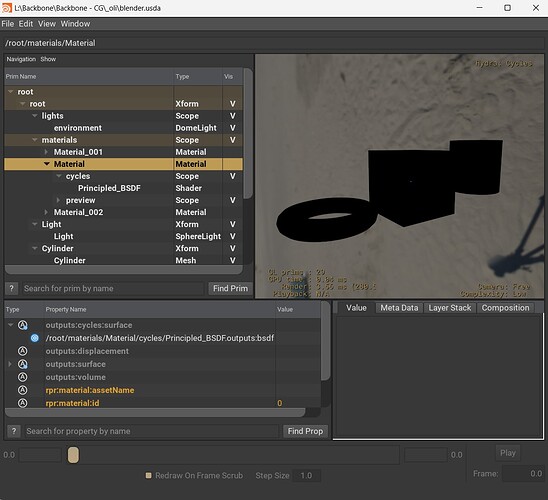Viewport: 548px width, 500px height.
Task: Click attribute icon for outputs:displacement
Action: (x=23, y=351)
